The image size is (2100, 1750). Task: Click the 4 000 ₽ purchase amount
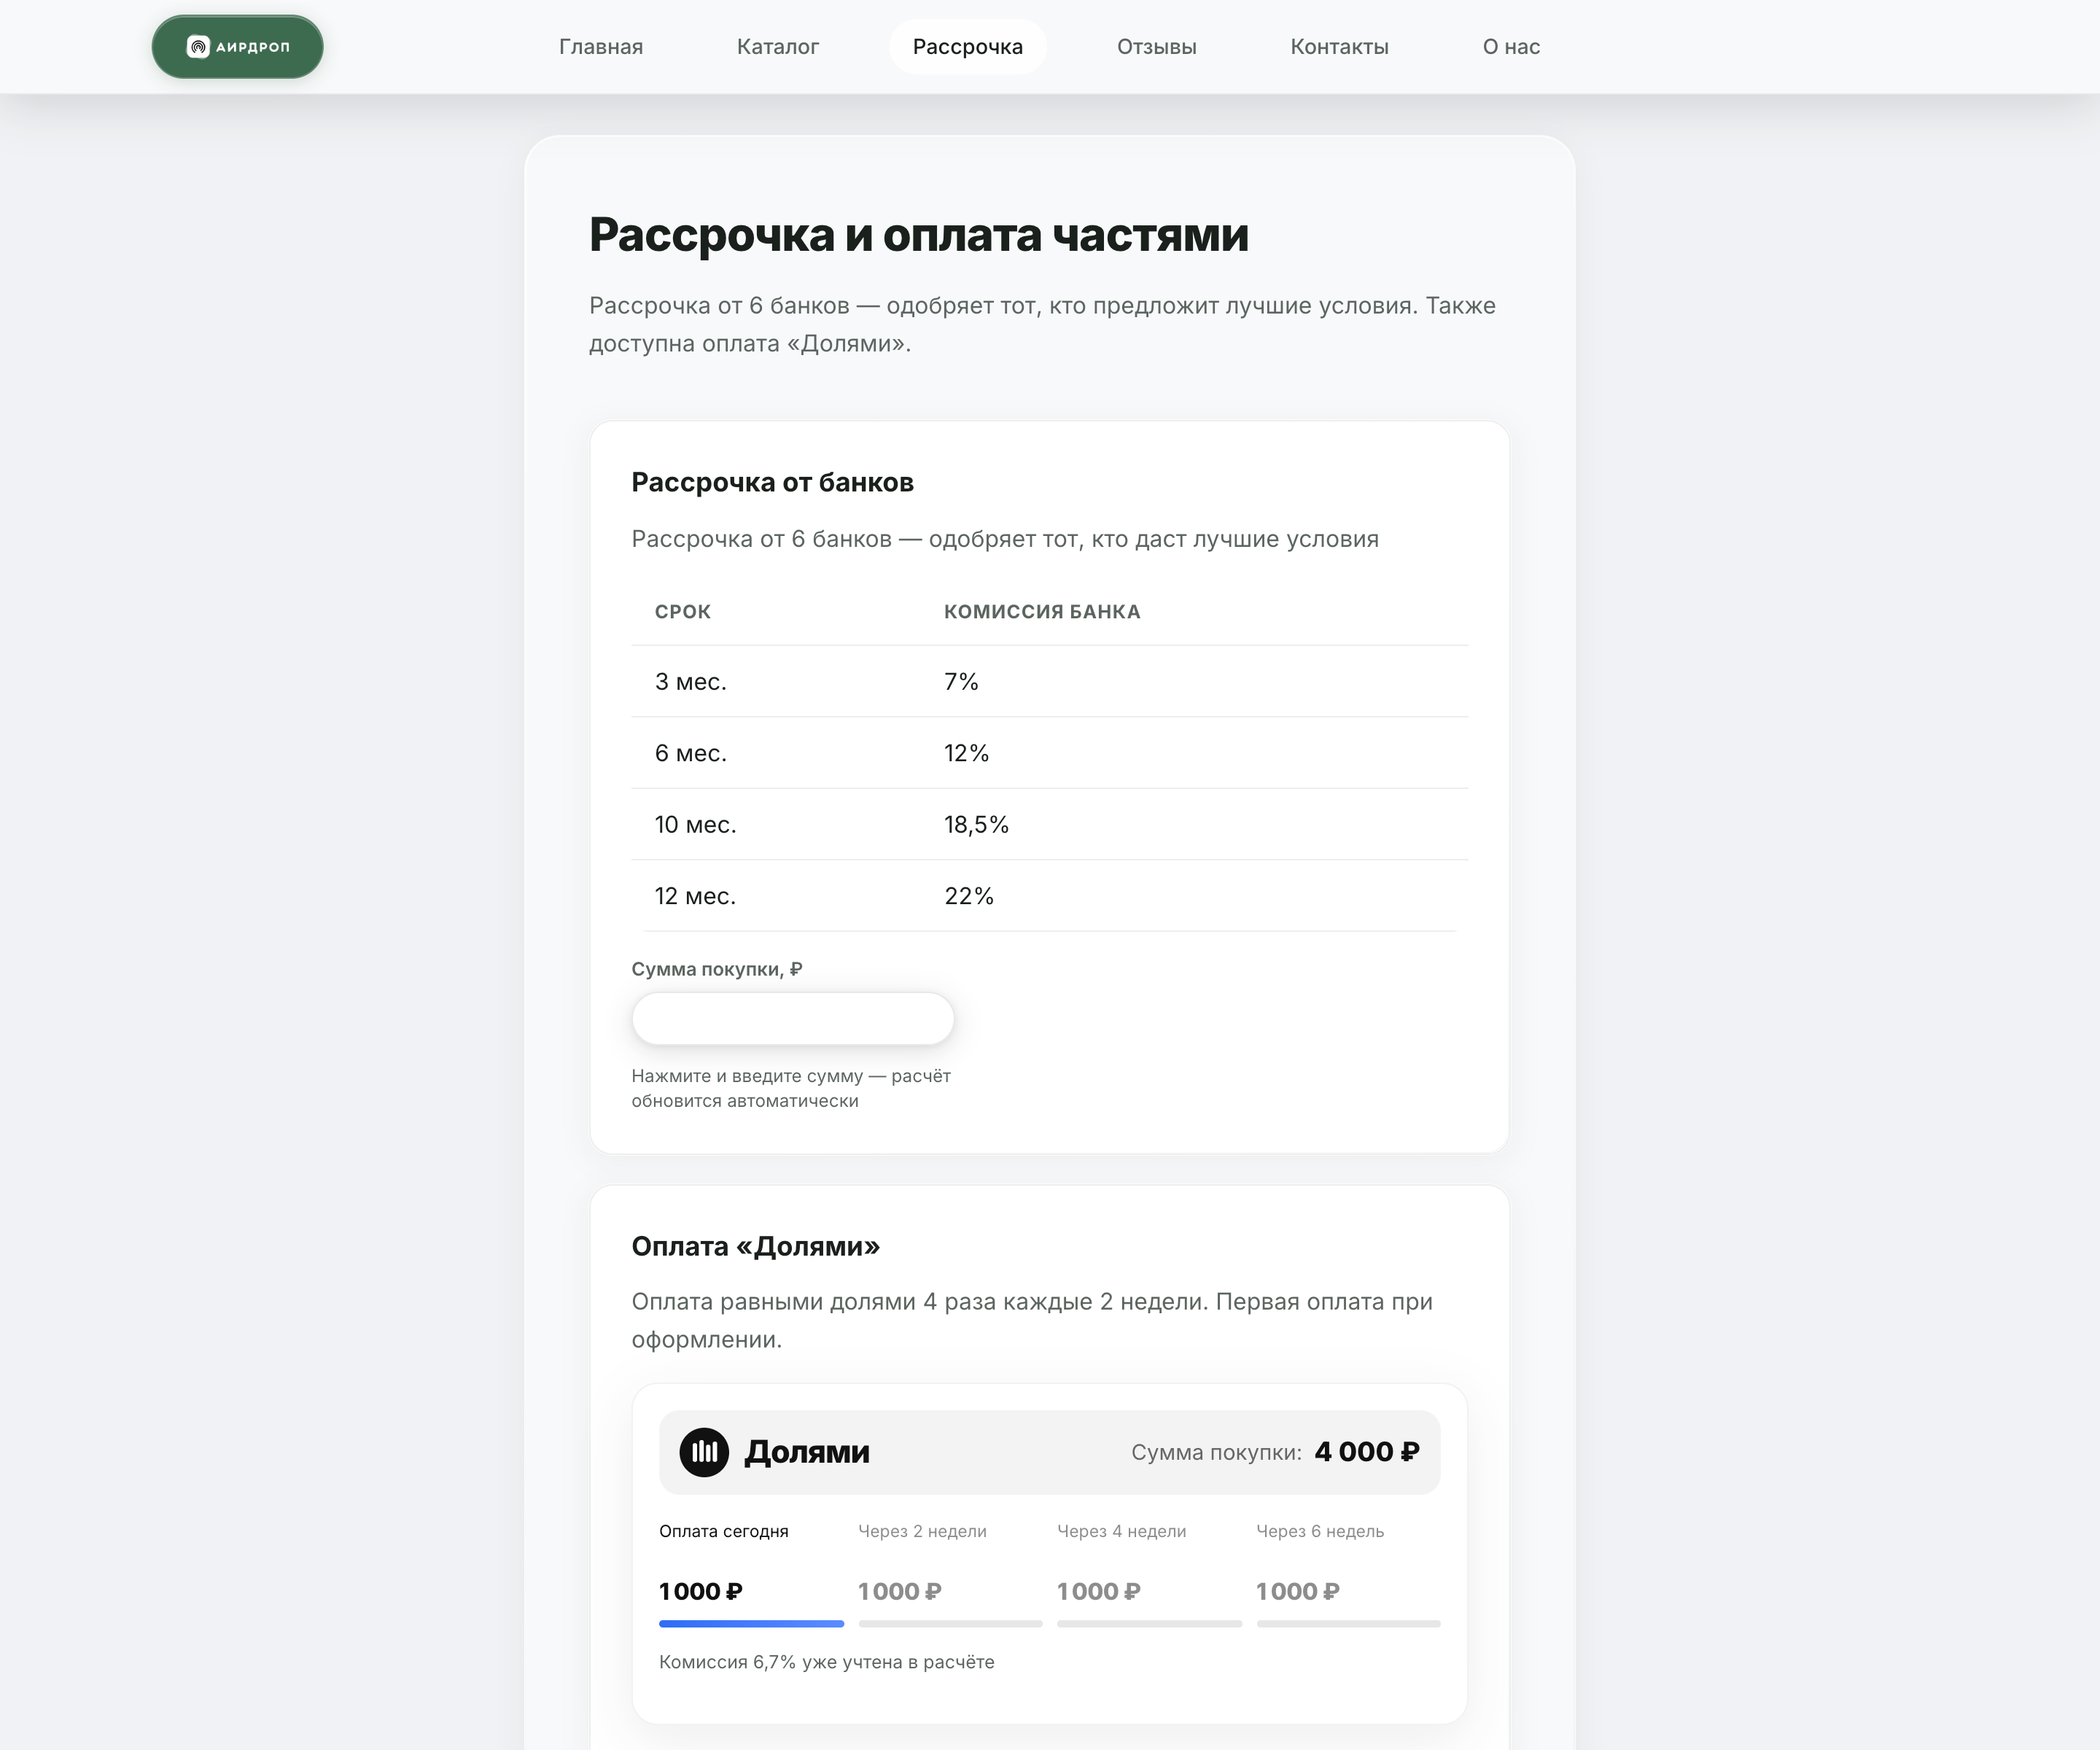1367,1452
